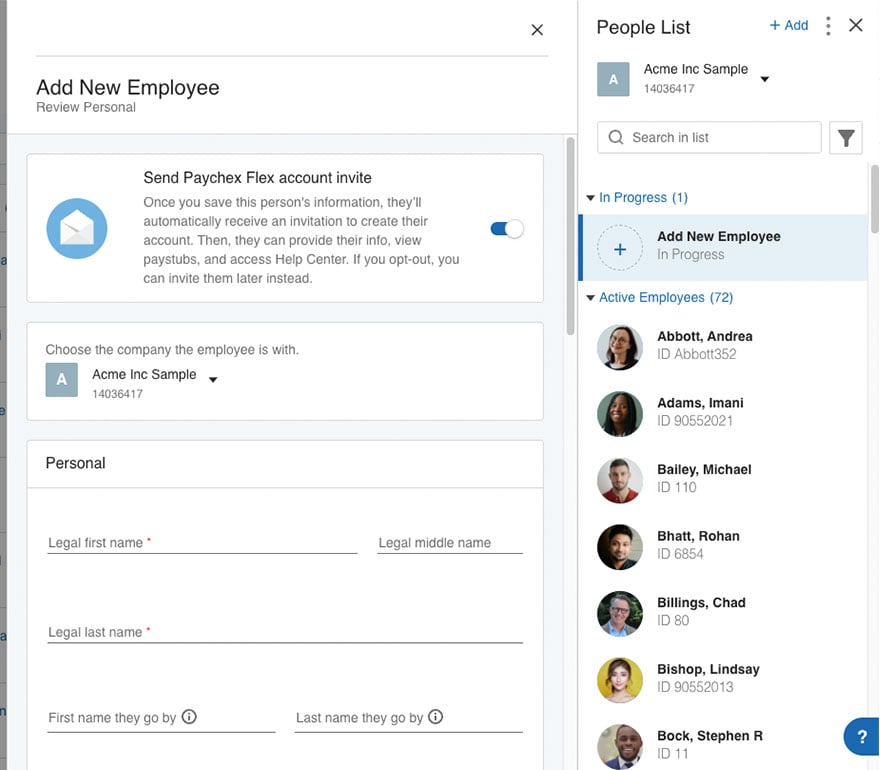Viewport: 880px width, 770px height.
Task: Click the + Add link in People List
Action: click(789, 25)
